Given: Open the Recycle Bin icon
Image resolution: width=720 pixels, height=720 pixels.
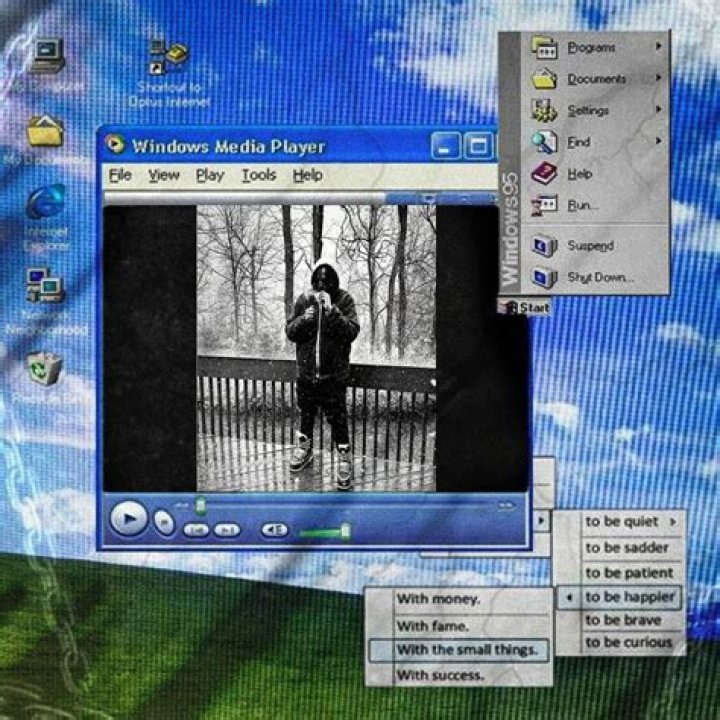Looking at the screenshot, I should pos(45,368).
